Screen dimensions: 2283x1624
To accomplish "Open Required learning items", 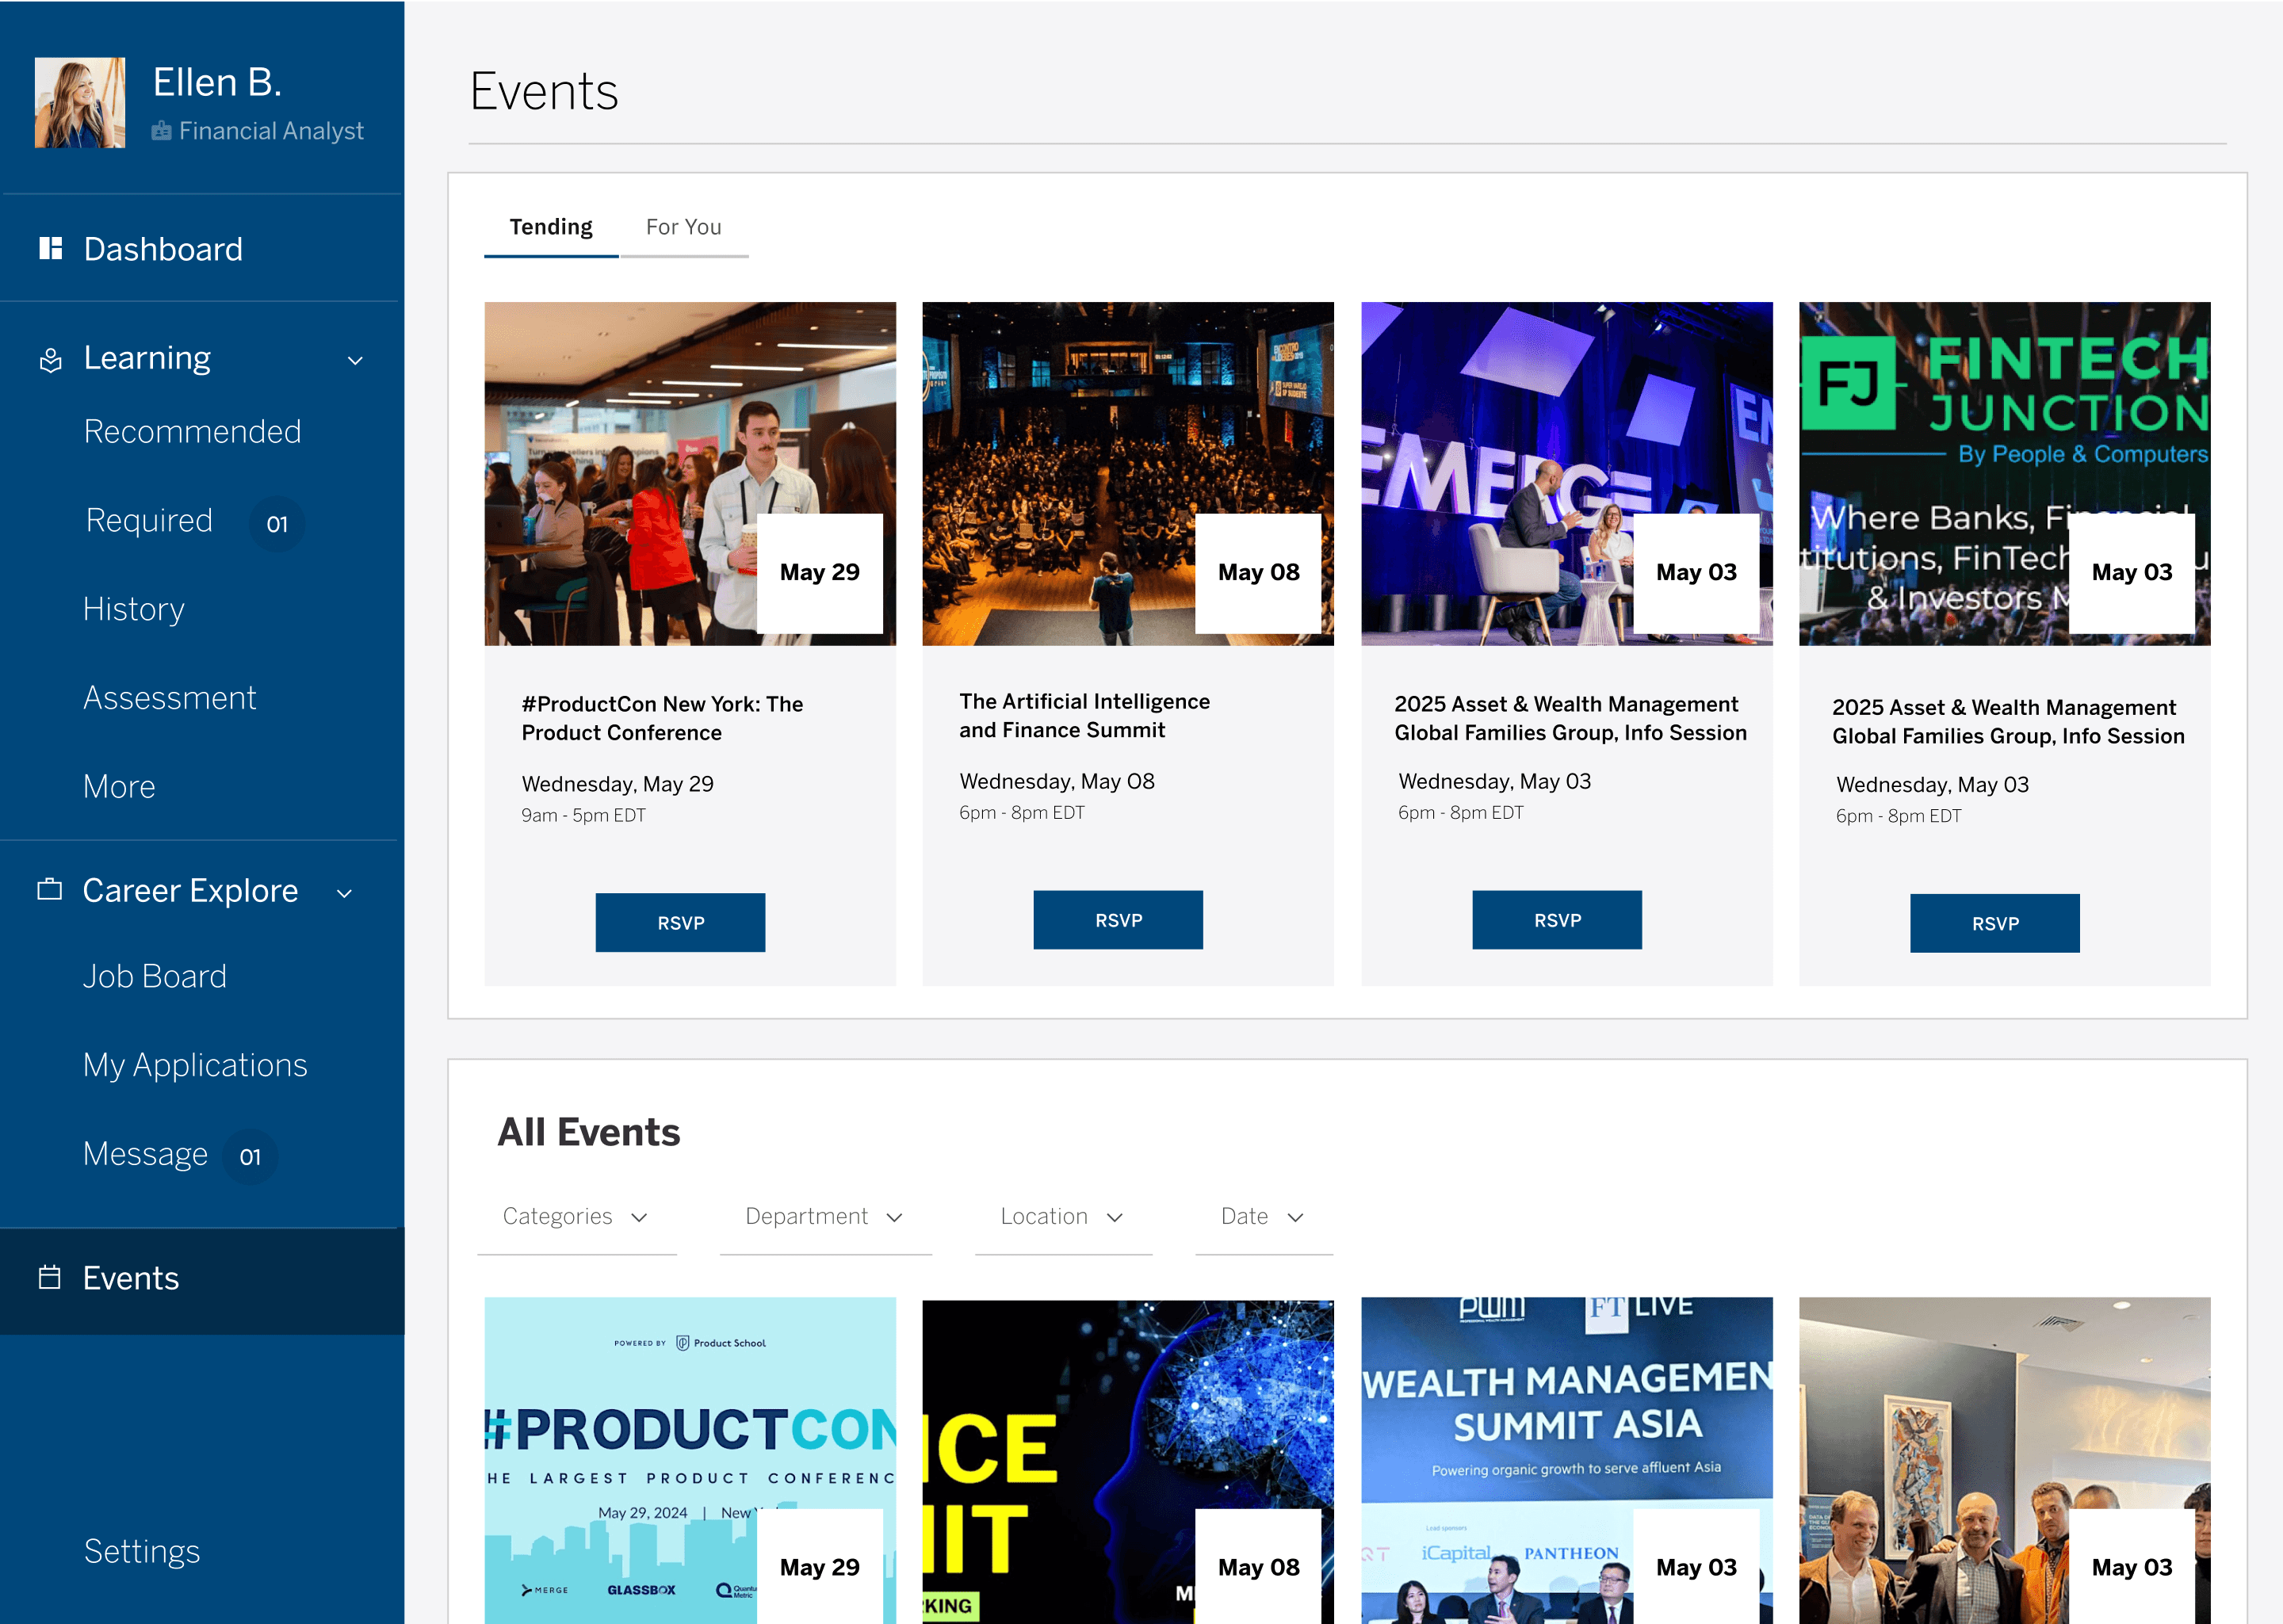I will (x=149, y=520).
